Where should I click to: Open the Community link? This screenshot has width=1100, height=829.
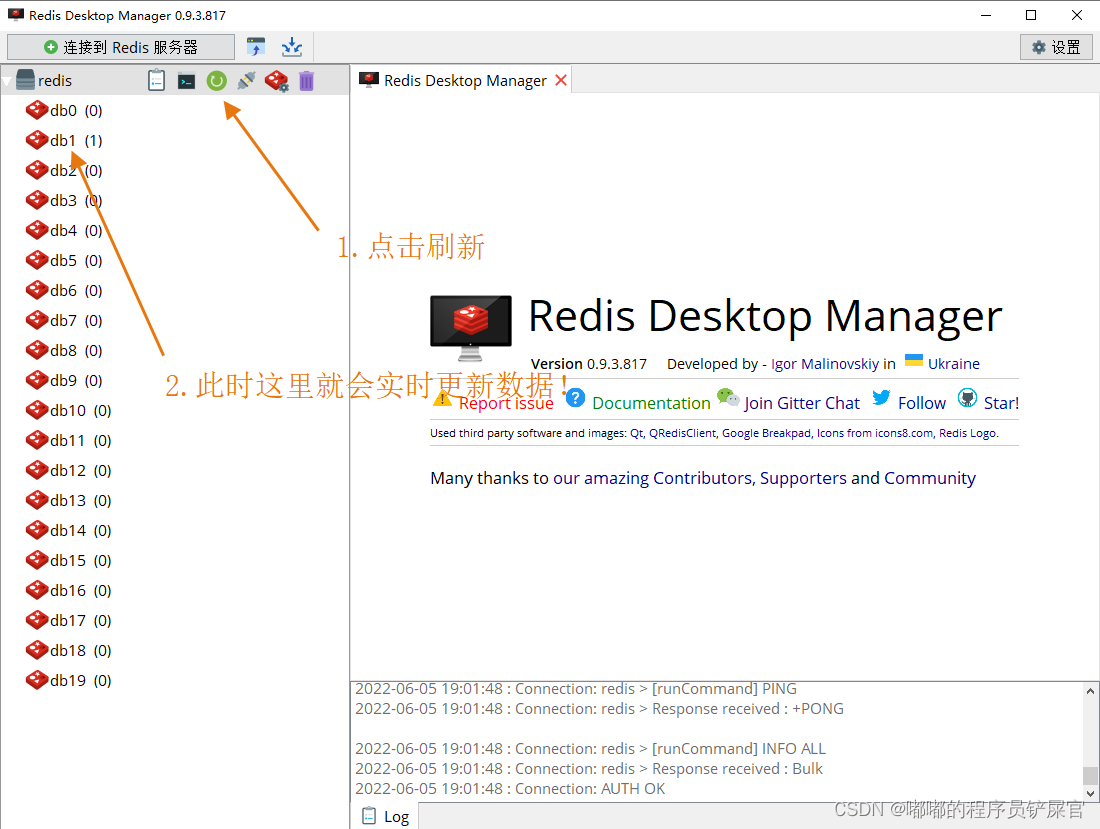(930, 478)
